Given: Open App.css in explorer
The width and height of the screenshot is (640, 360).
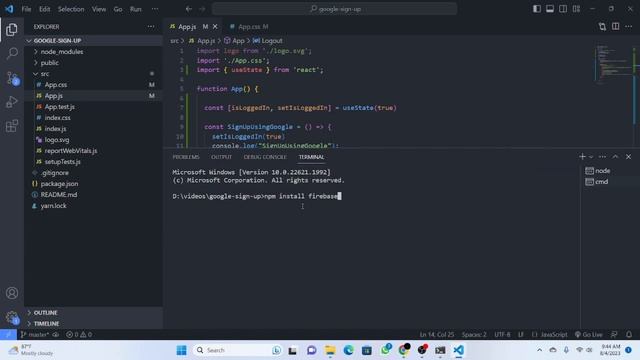Looking at the screenshot, I should pos(93,84).
